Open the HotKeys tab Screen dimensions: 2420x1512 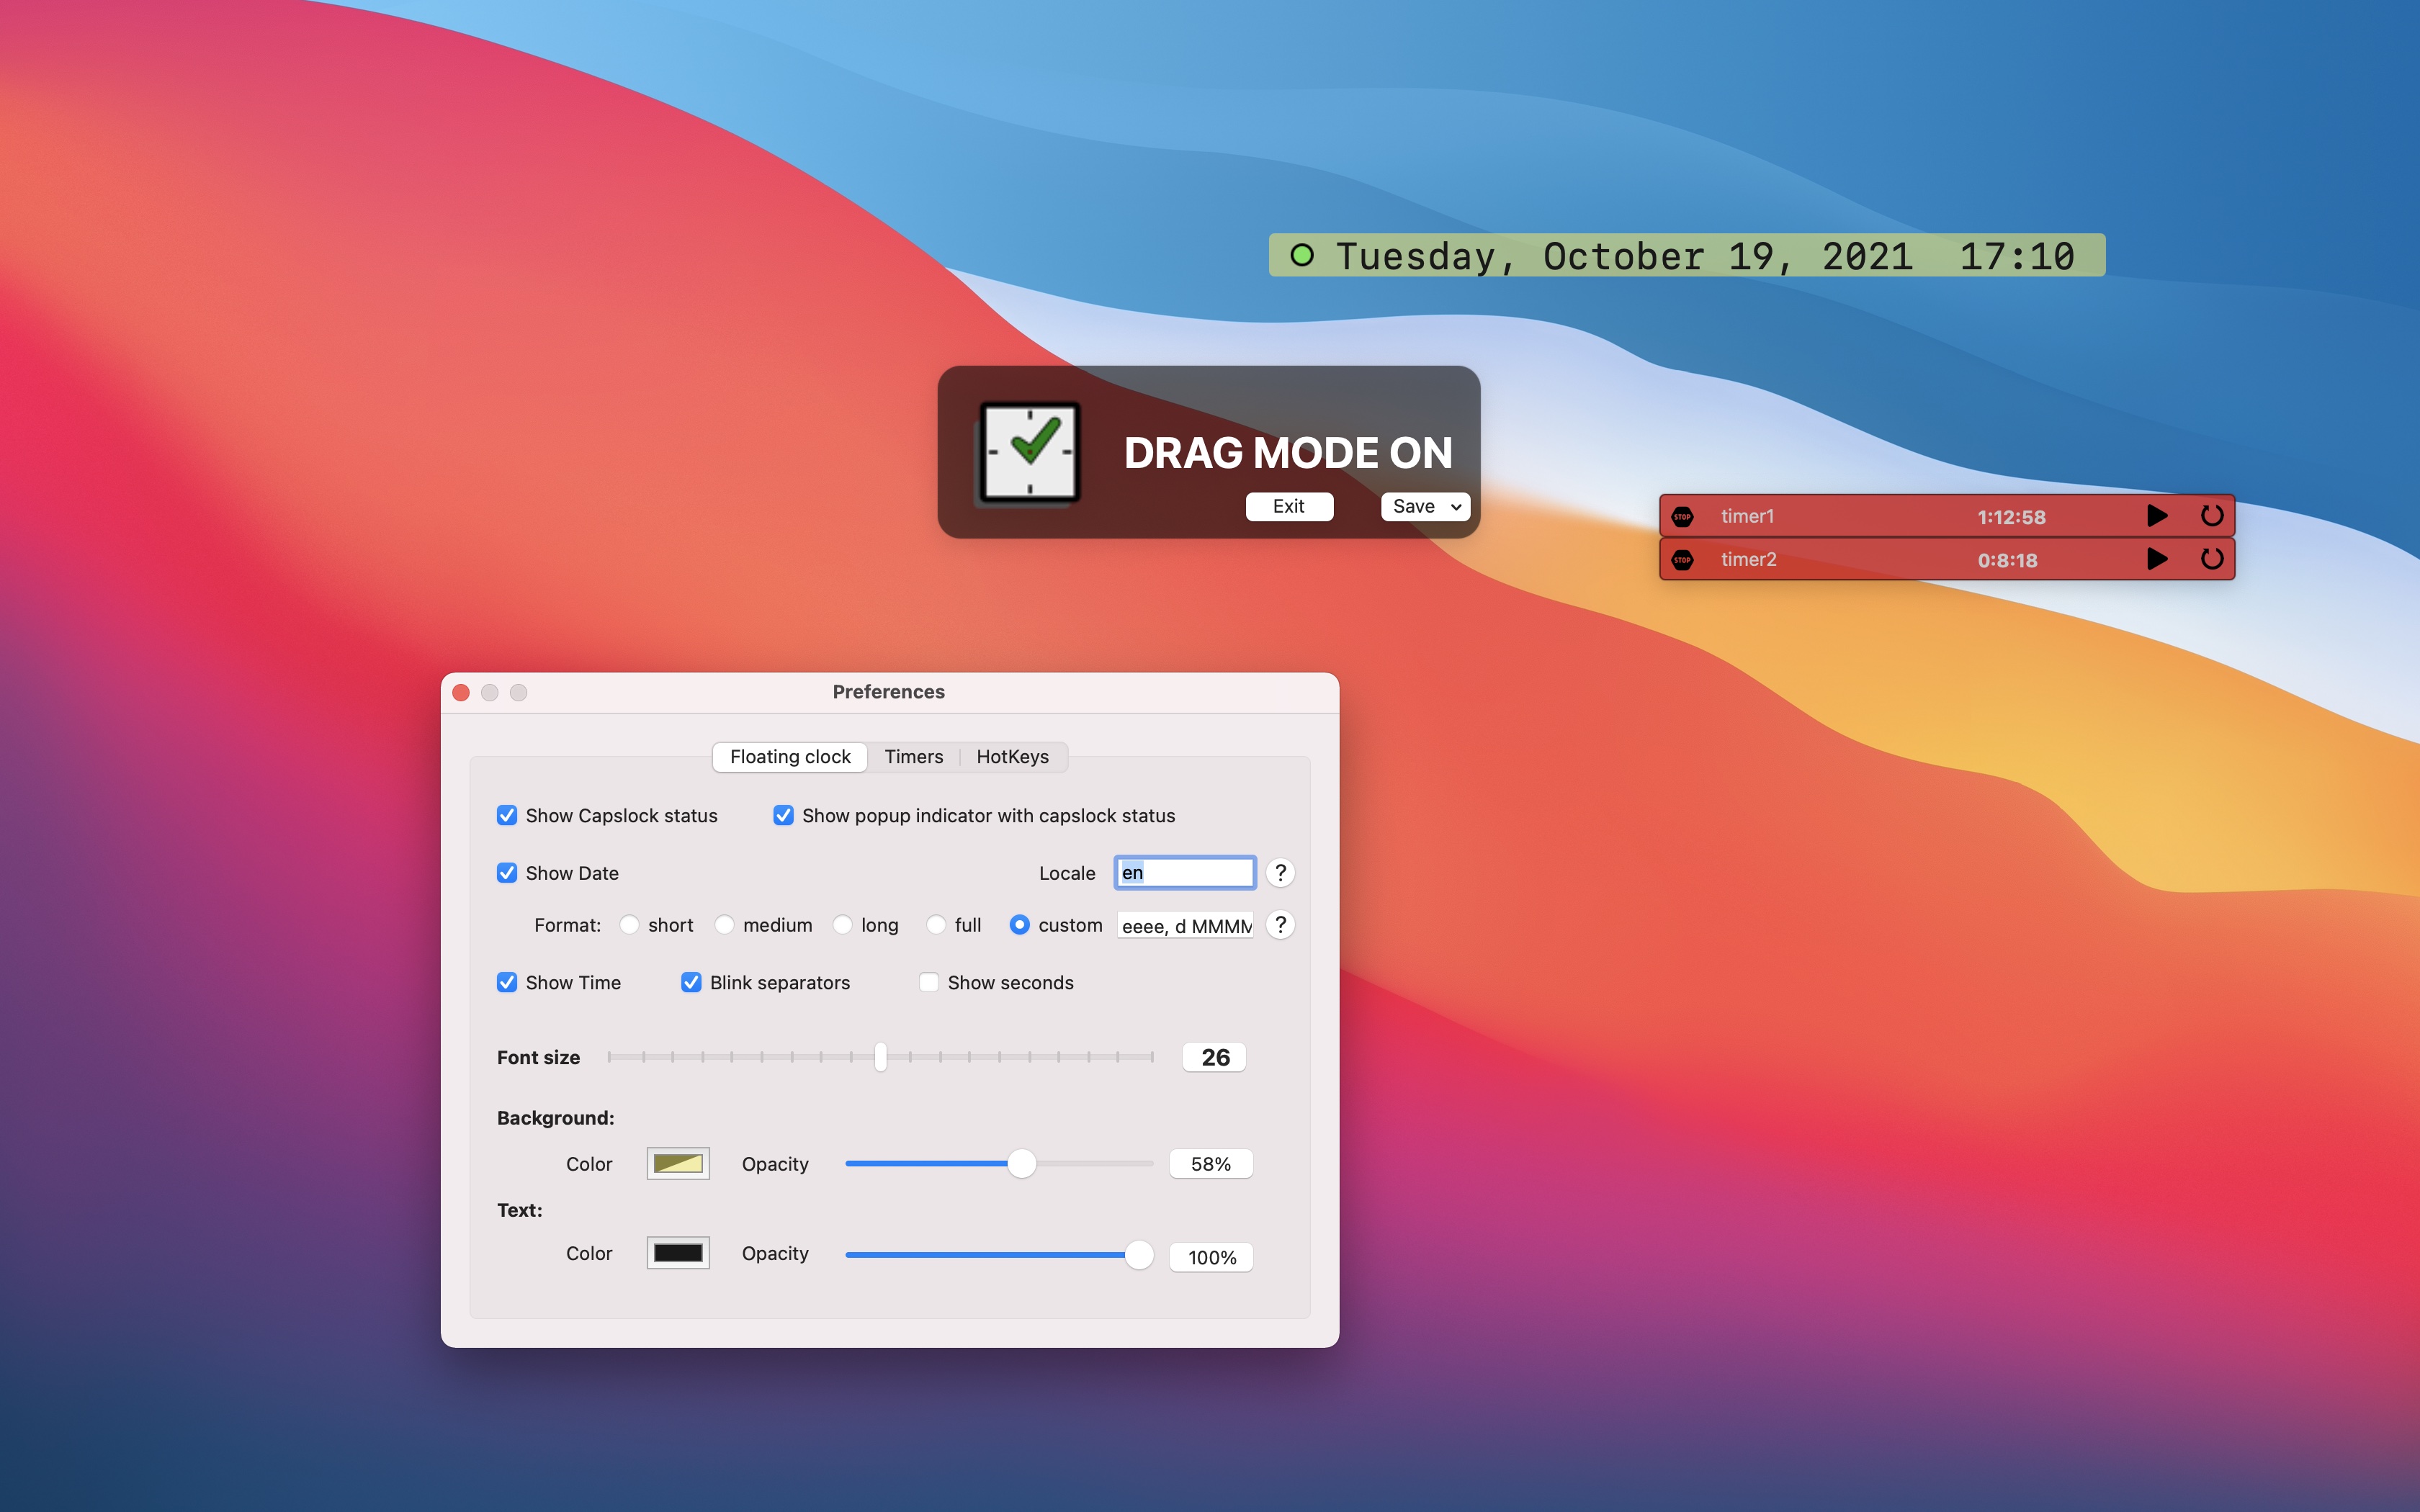(x=1012, y=757)
